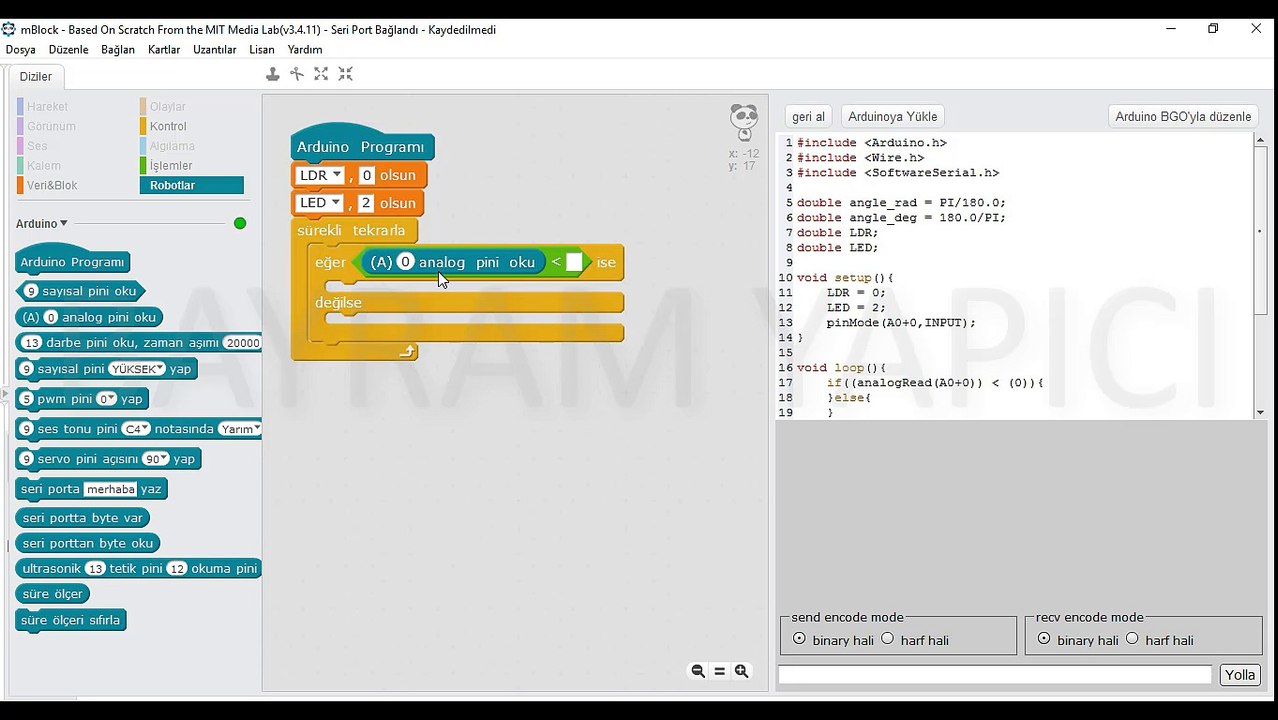Select harf hali for recv encode mode
Image resolution: width=1278 pixels, height=720 pixels.
[x=1132, y=639]
